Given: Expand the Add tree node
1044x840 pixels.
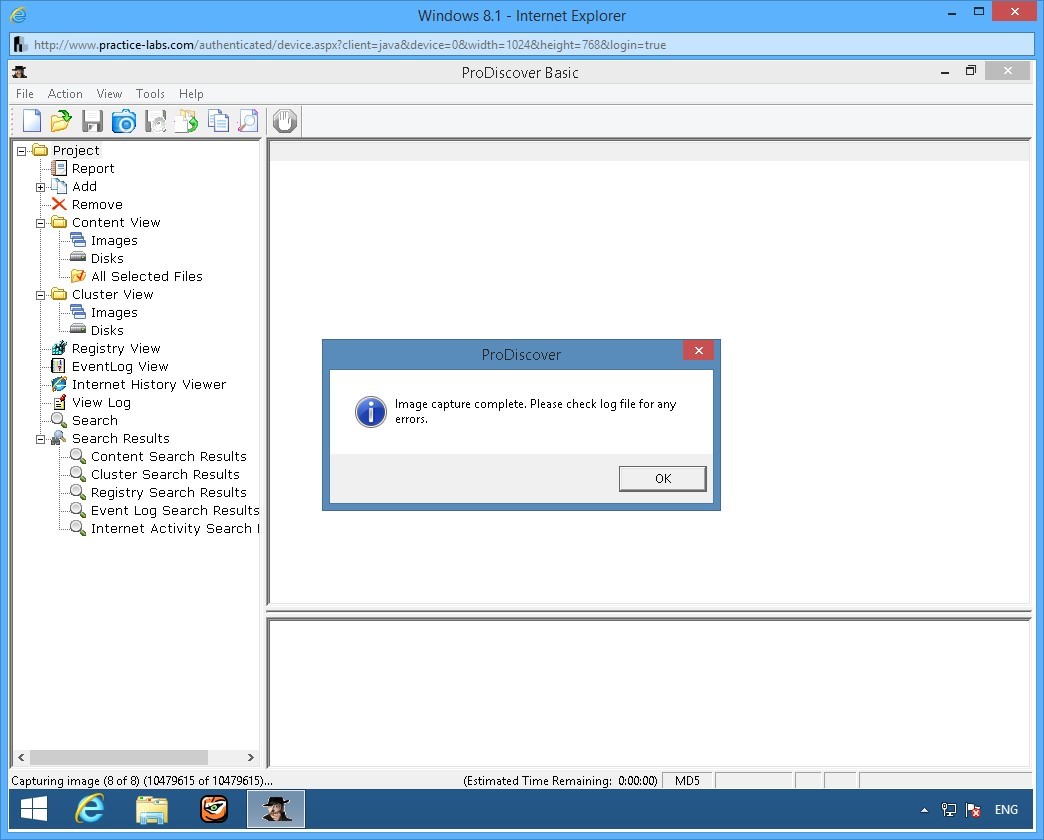Looking at the screenshot, I should (x=41, y=187).
